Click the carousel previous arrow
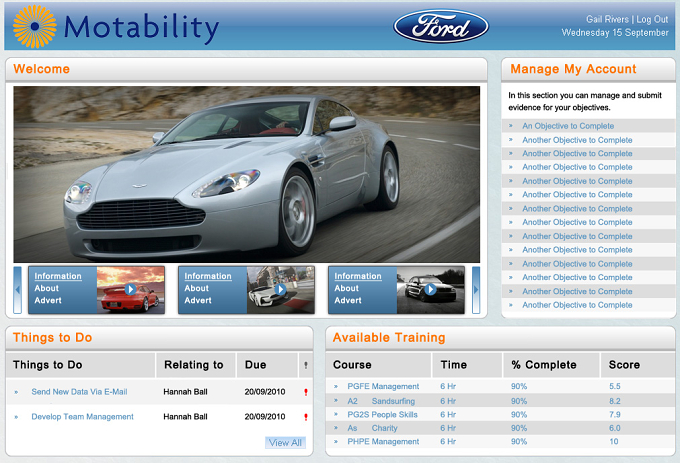The width and height of the screenshot is (680, 463). 17,290
